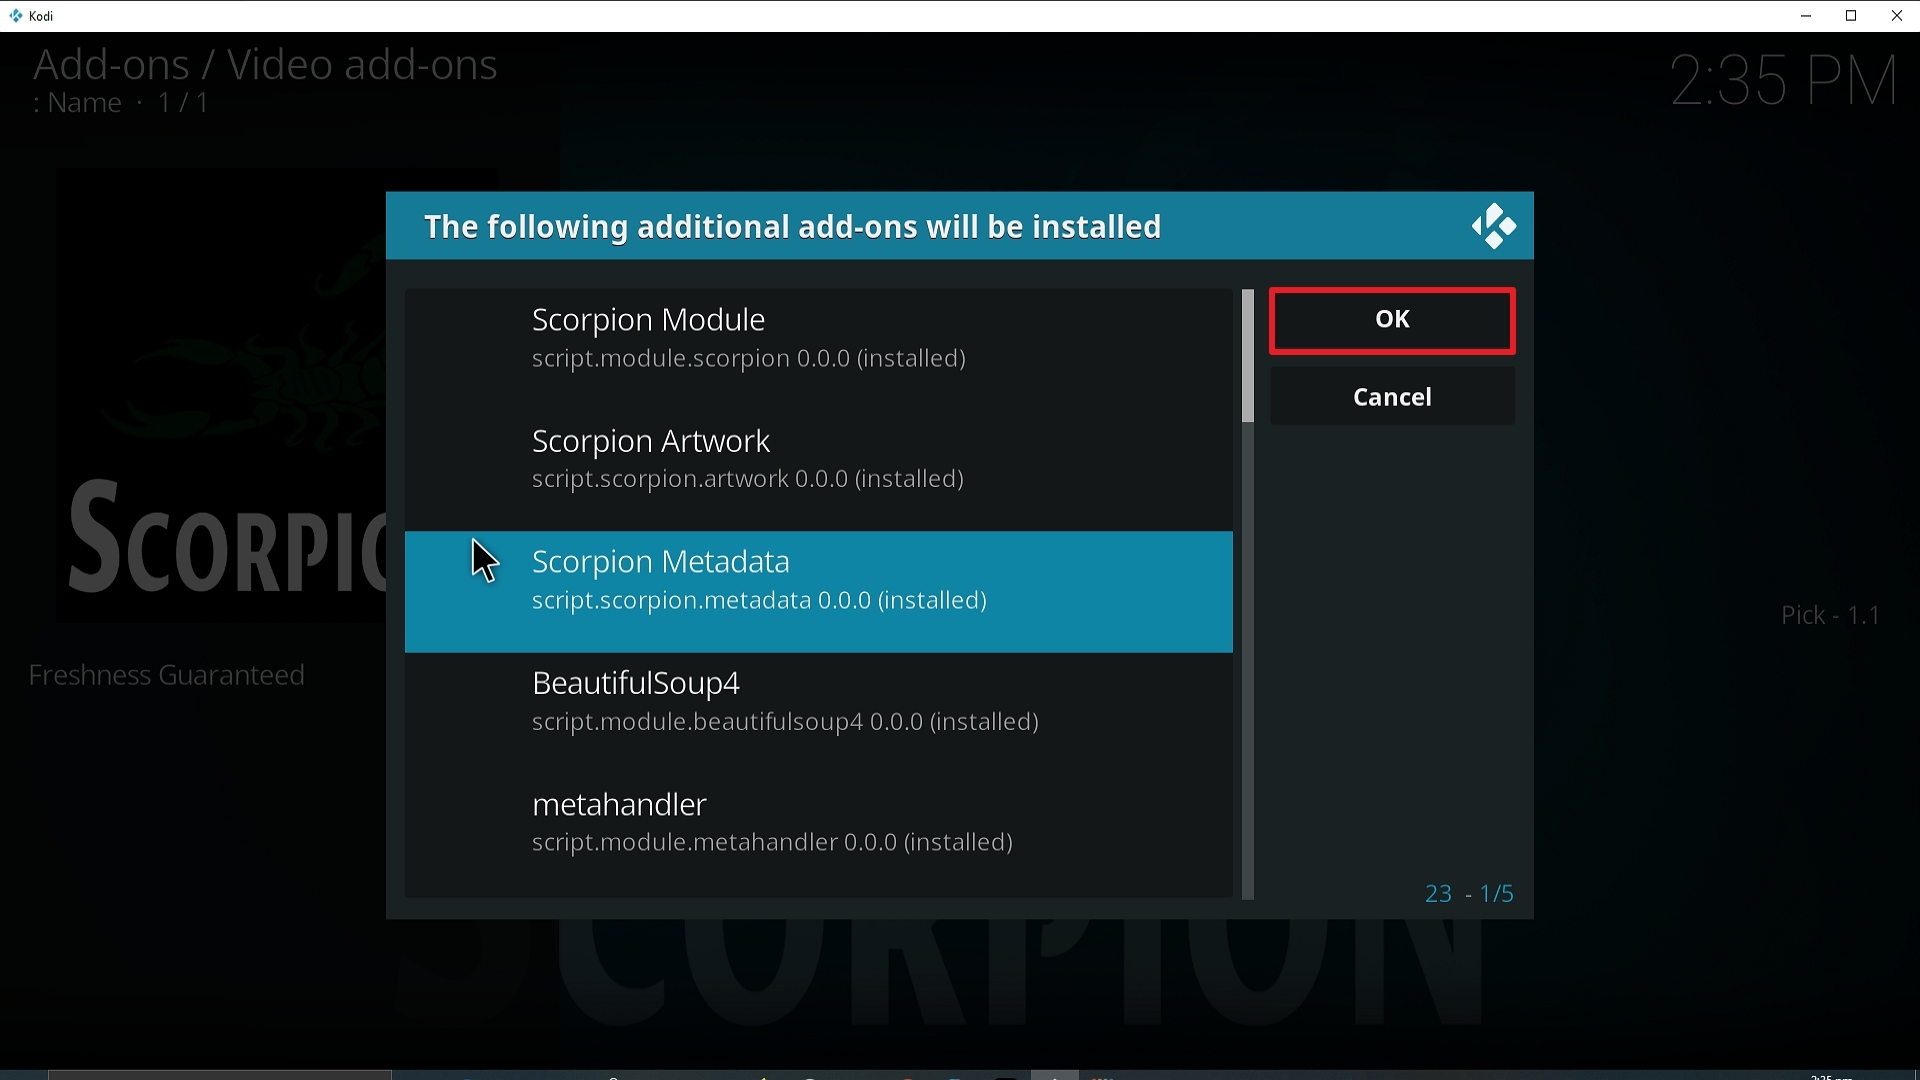Select the highlighted Scorpion Metadata entry

click(818, 591)
